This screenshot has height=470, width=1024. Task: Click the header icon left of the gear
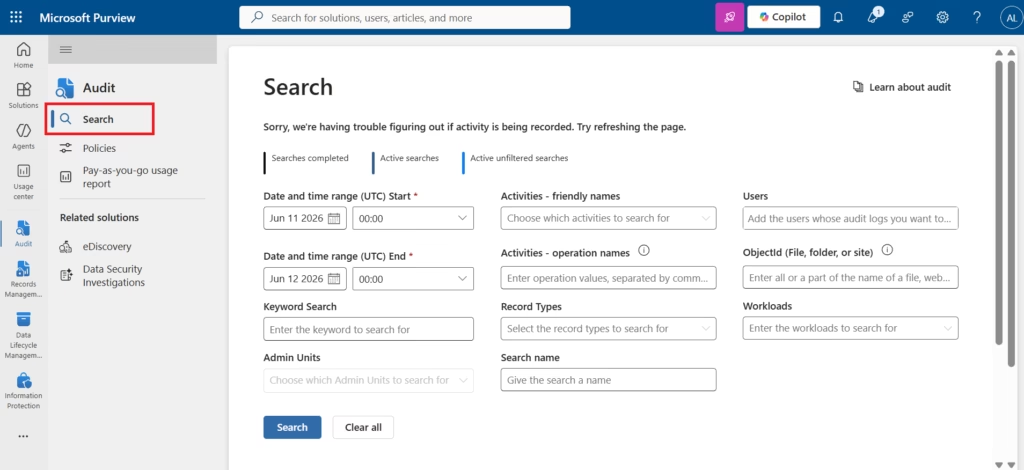coord(908,18)
